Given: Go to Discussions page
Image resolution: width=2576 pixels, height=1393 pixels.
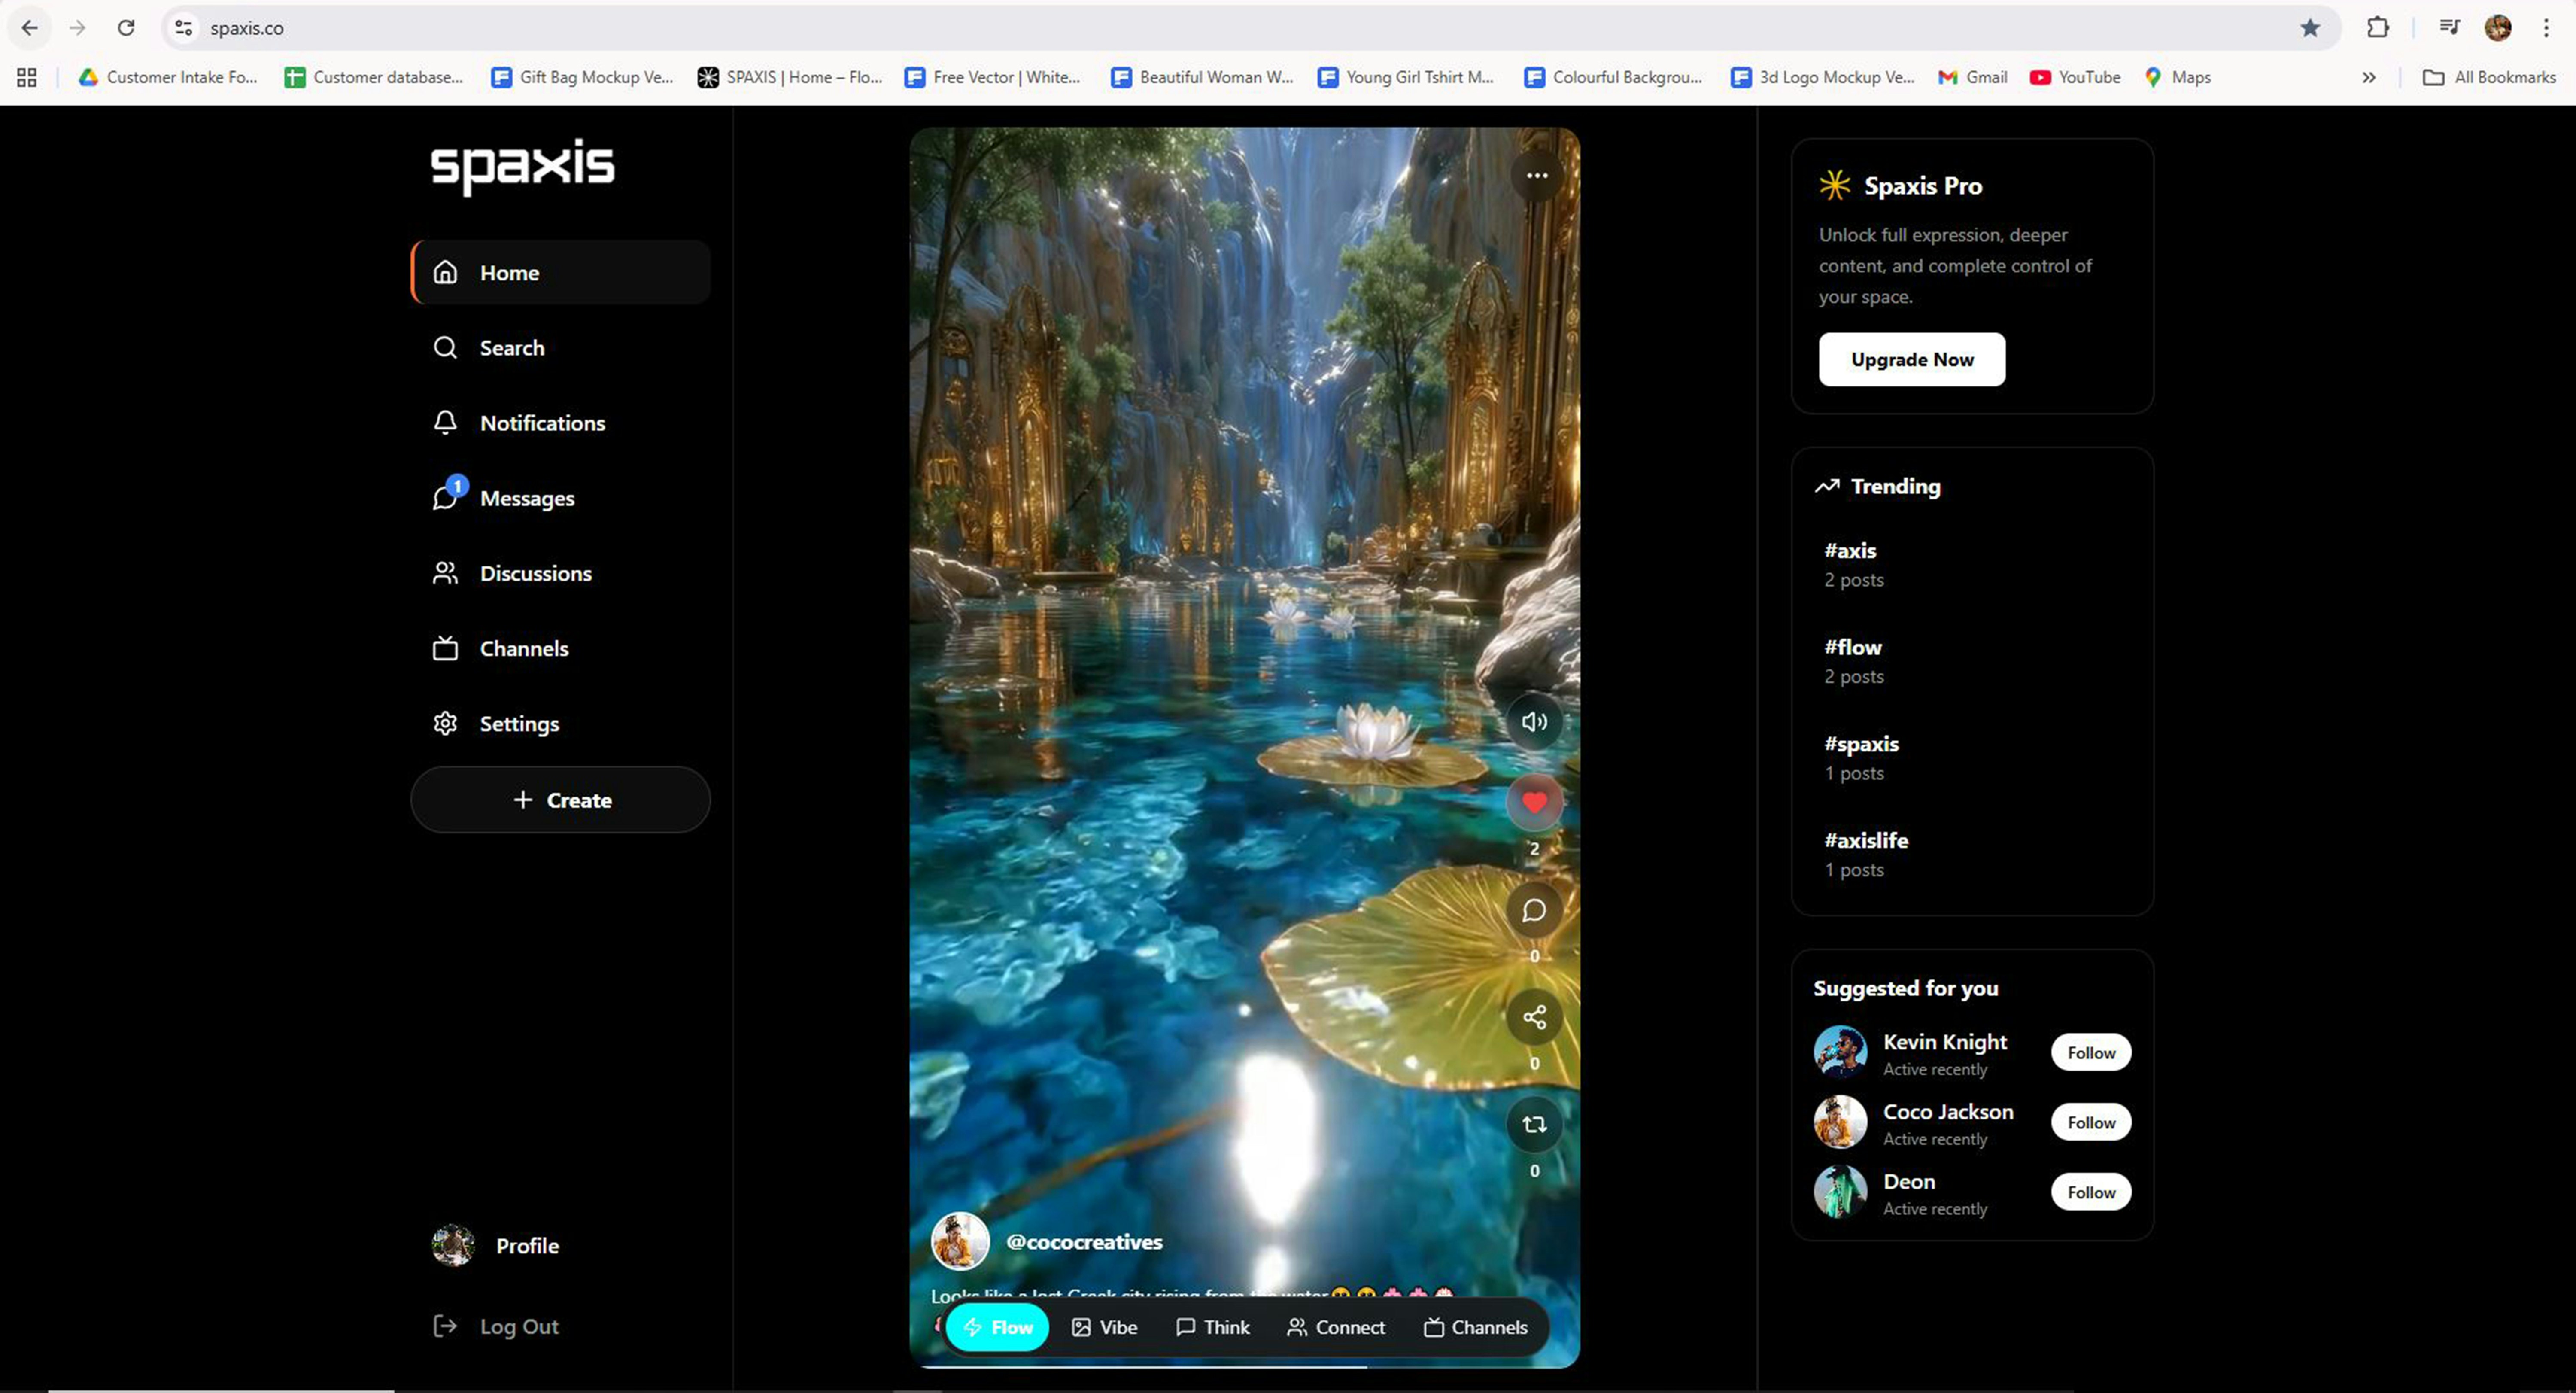Looking at the screenshot, I should click(x=535, y=573).
